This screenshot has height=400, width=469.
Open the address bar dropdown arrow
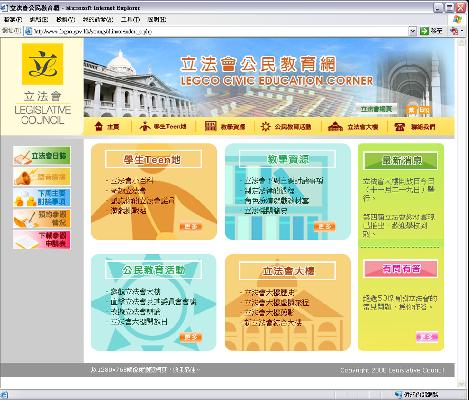pyautogui.click(x=413, y=31)
